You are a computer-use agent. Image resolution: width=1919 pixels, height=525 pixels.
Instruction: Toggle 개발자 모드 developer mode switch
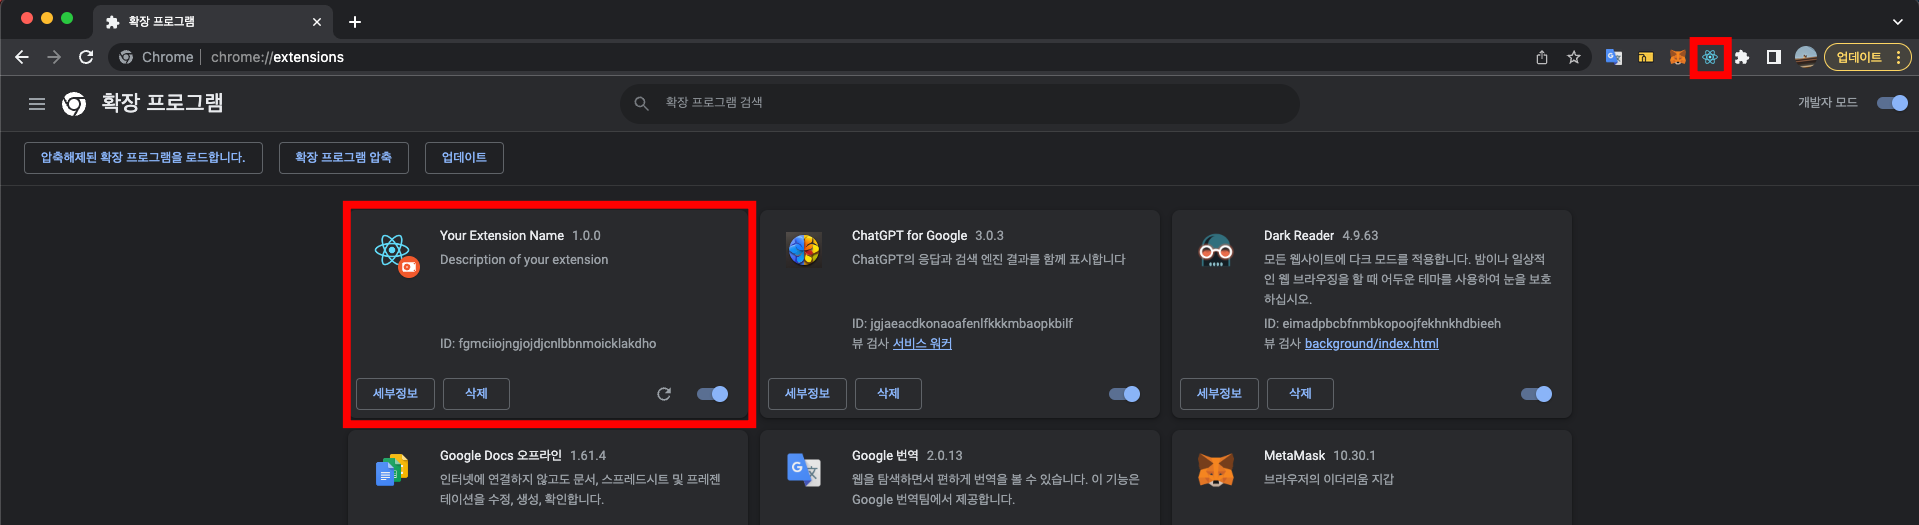(1892, 103)
